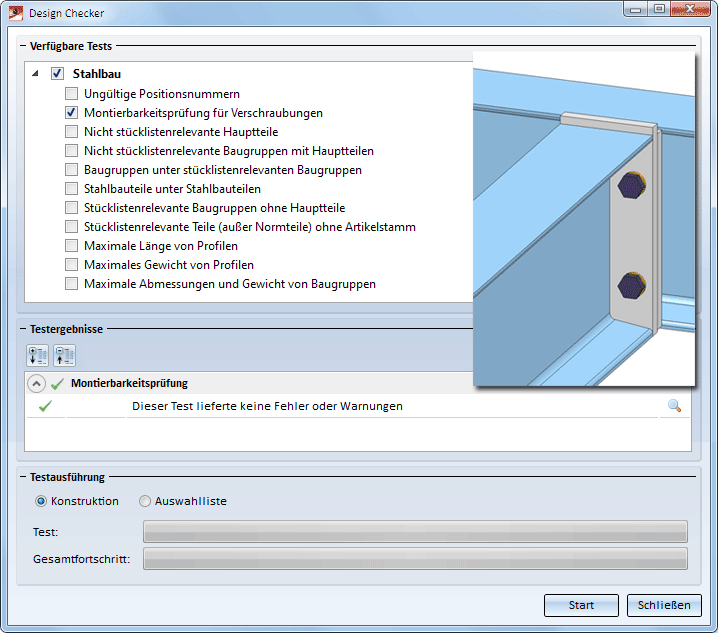The height and width of the screenshot is (633, 718).
Task: Close the Design Checker window
Action: 690,9
